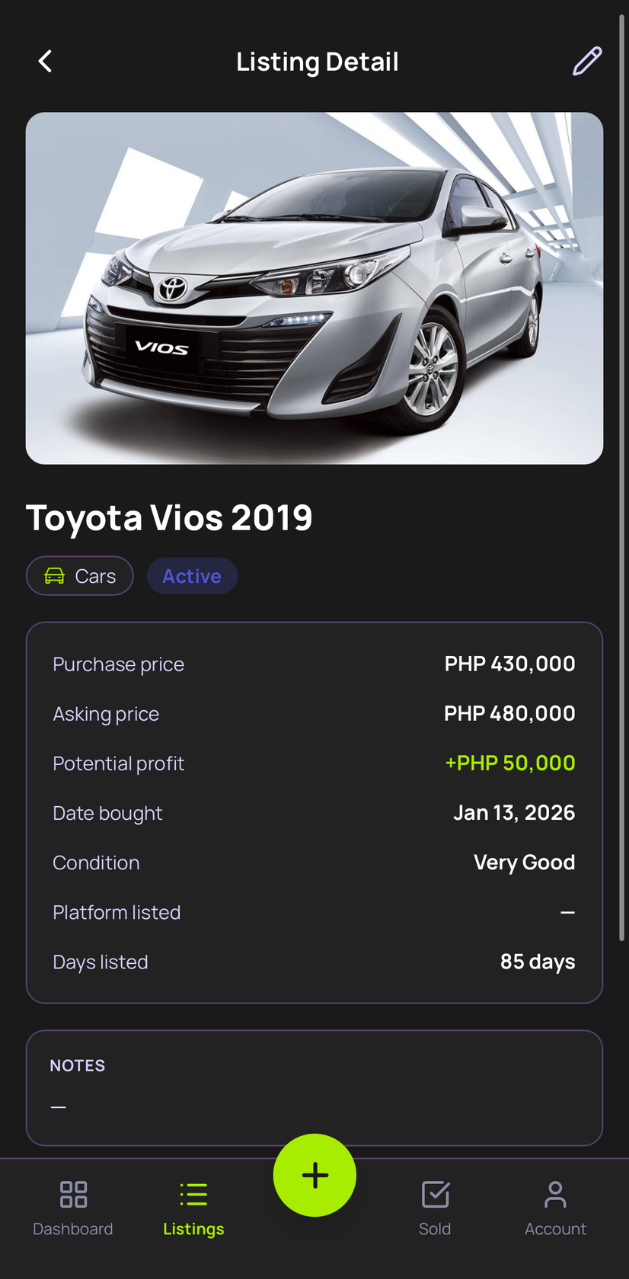629x1279 pixels.
Task: Click the car icon in Cars tag
Action: [54, 576]
